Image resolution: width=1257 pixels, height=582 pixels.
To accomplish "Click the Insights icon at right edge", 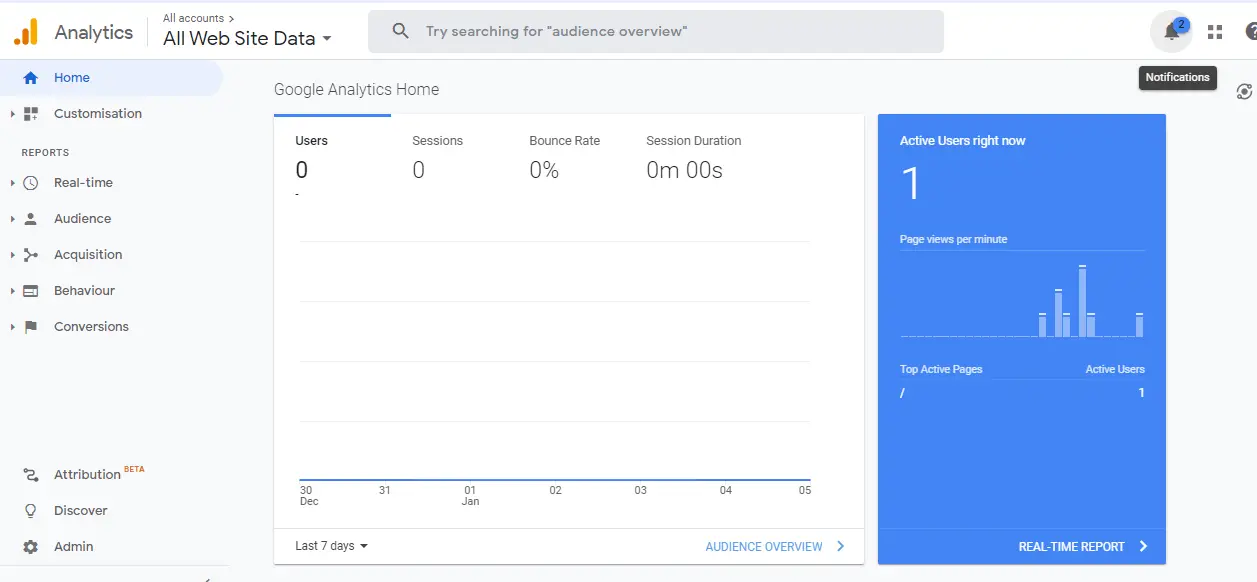I will pyautogui.click(x=1244, y=92).
